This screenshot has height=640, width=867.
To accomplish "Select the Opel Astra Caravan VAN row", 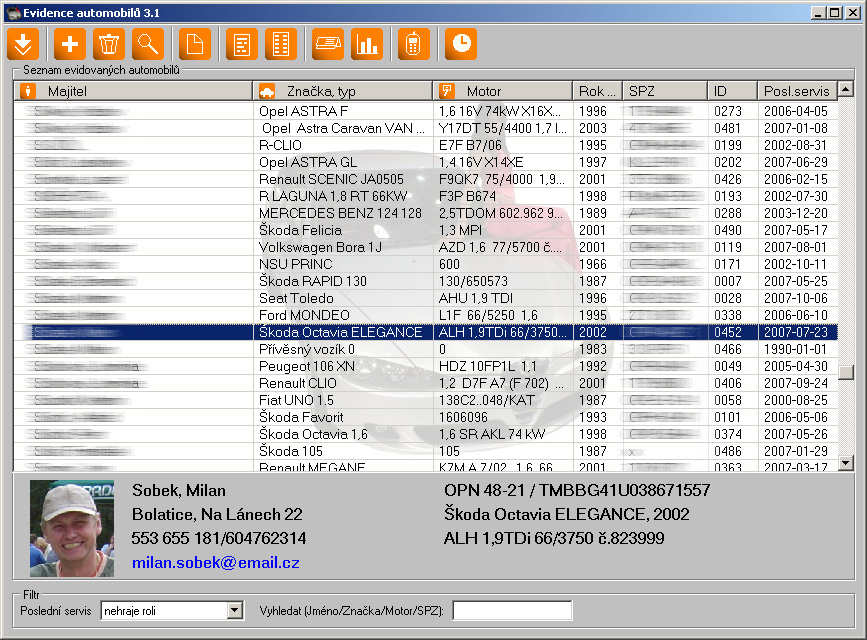I will click(426, 128).
